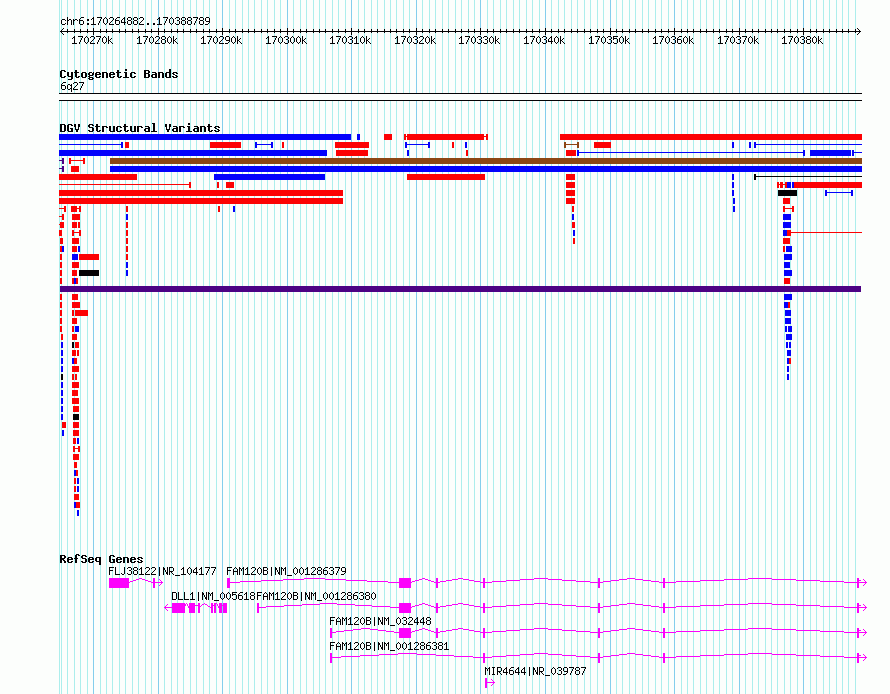Click the 170360k ruler label
Viewport: 890px width, 694px height.
673,40
